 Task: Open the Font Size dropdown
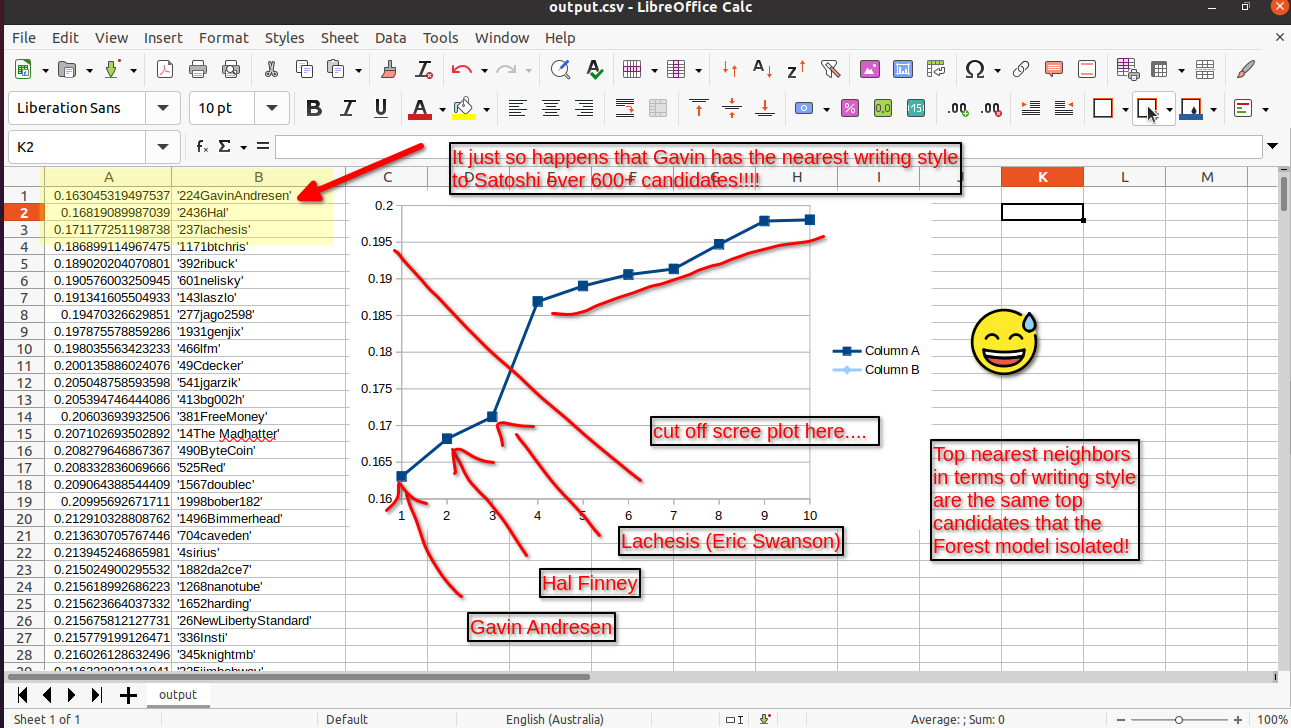point(270,108)
